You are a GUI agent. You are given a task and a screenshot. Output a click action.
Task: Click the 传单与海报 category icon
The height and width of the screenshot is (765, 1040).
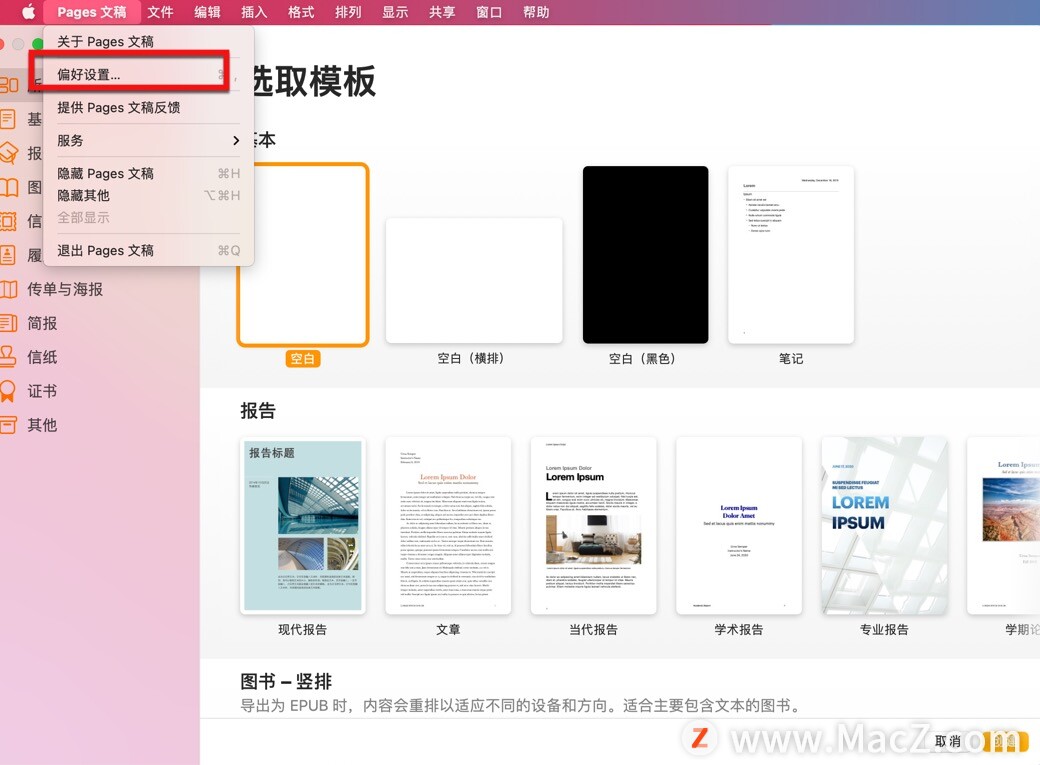(x=9, y=289)
